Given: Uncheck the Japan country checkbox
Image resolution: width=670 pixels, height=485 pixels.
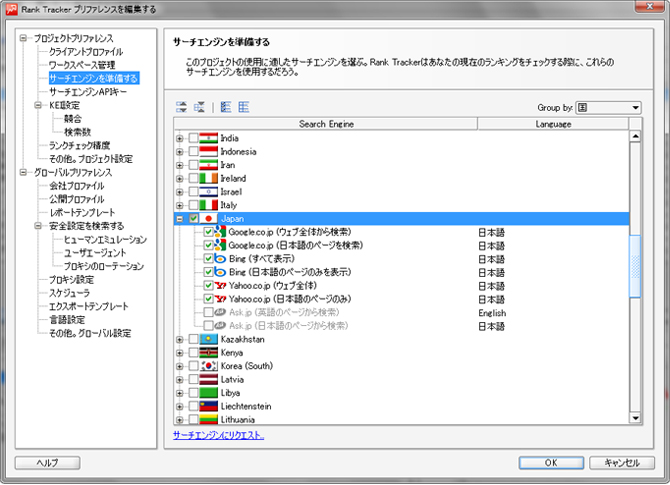Looking at the screenshot, I should point(194,218).
